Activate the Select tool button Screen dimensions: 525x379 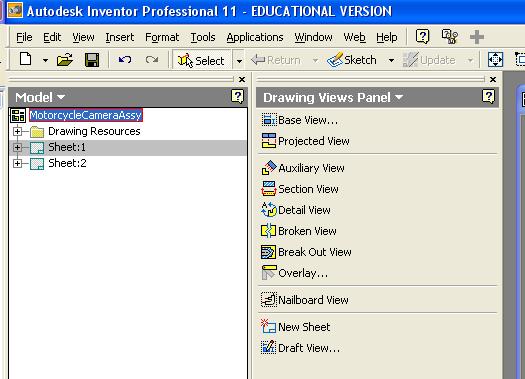coord(201,60)
